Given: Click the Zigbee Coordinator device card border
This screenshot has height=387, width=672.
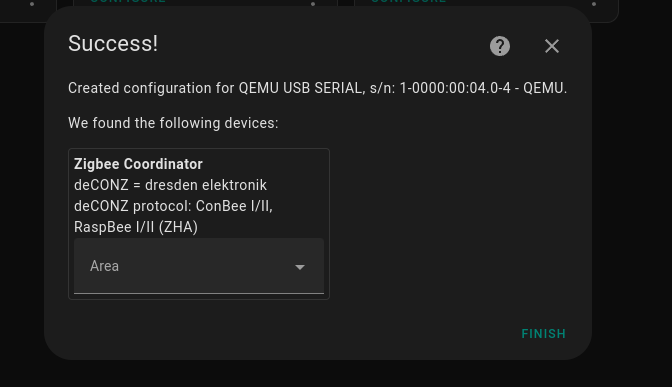Looking at the screenshot, I should coord(199,149).
